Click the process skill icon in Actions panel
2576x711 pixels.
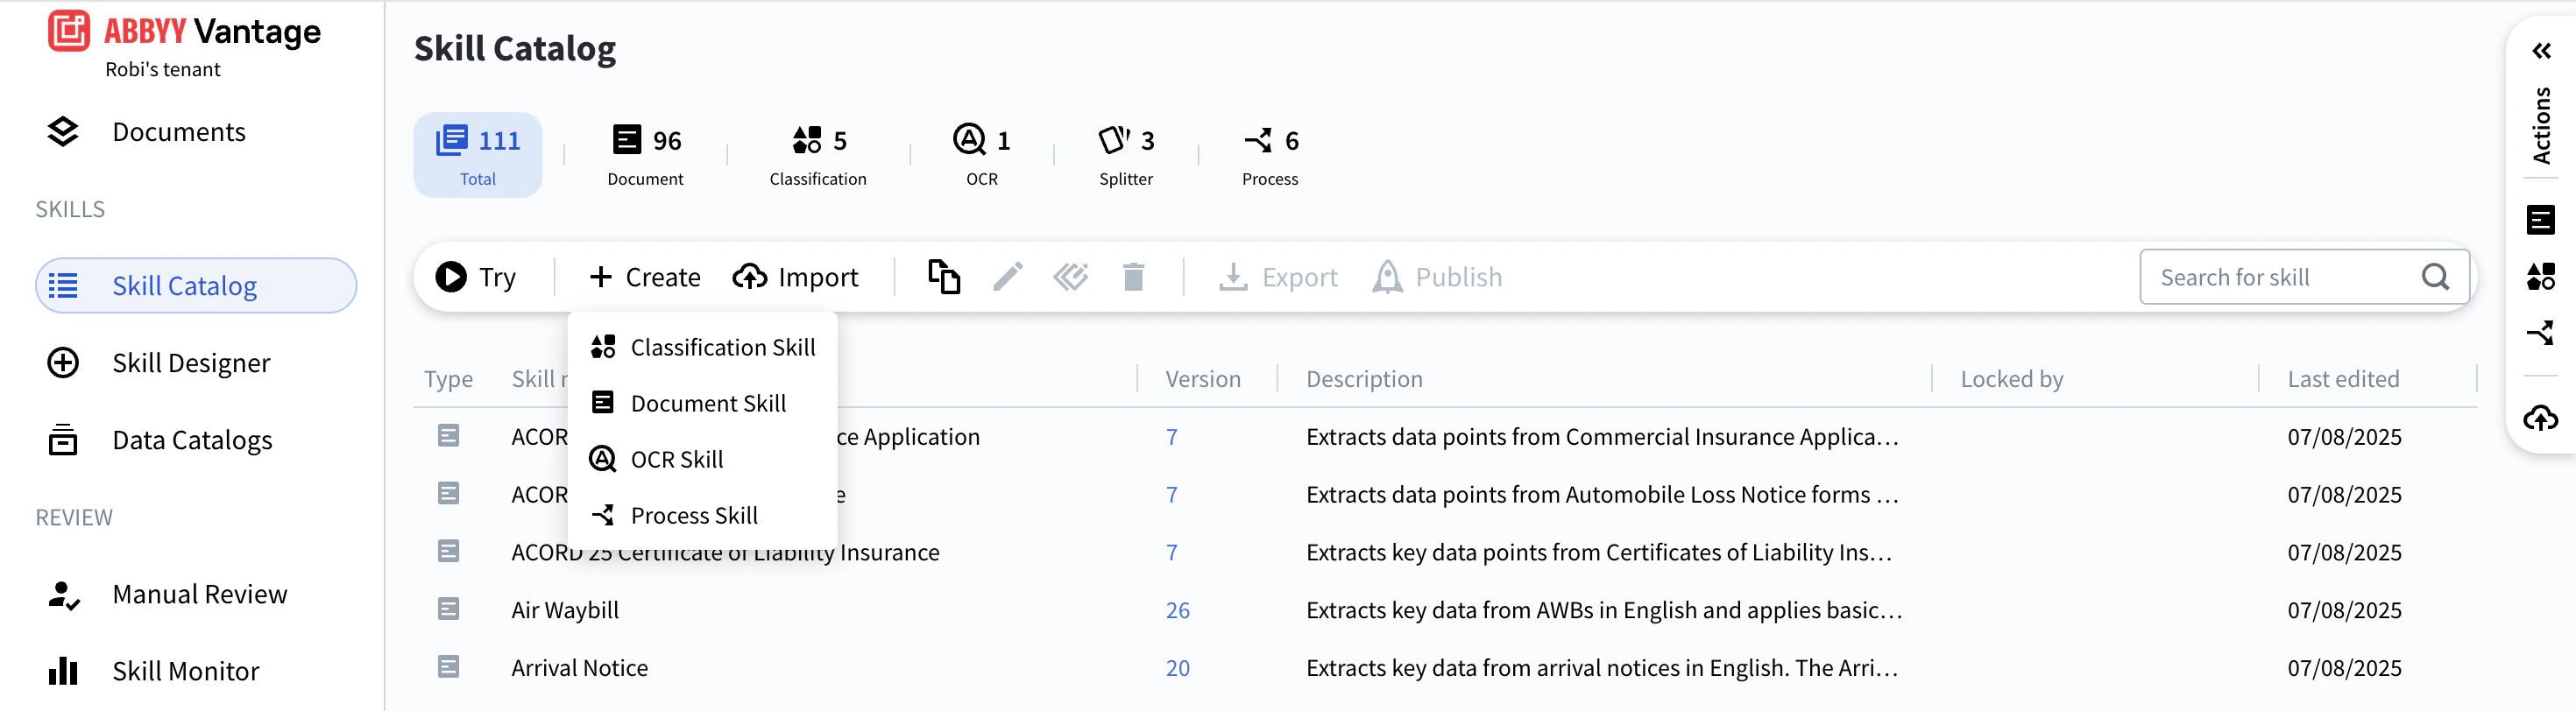click(2540, 332)
